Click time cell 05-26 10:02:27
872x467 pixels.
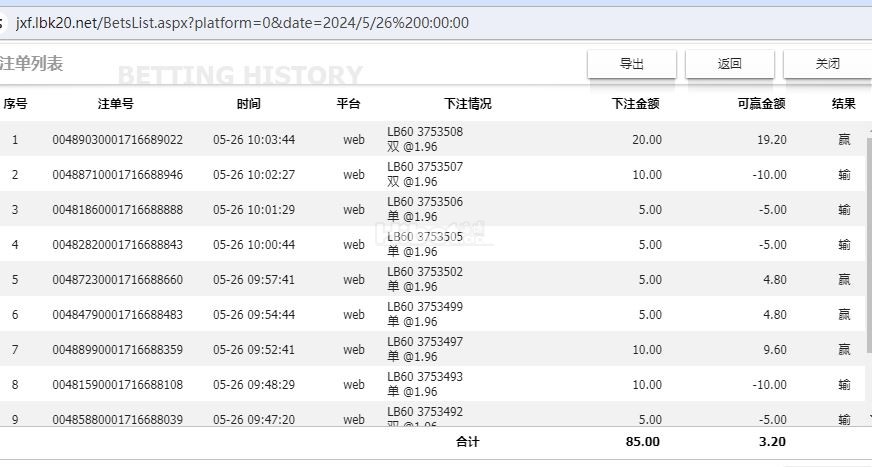coord(254,175)
